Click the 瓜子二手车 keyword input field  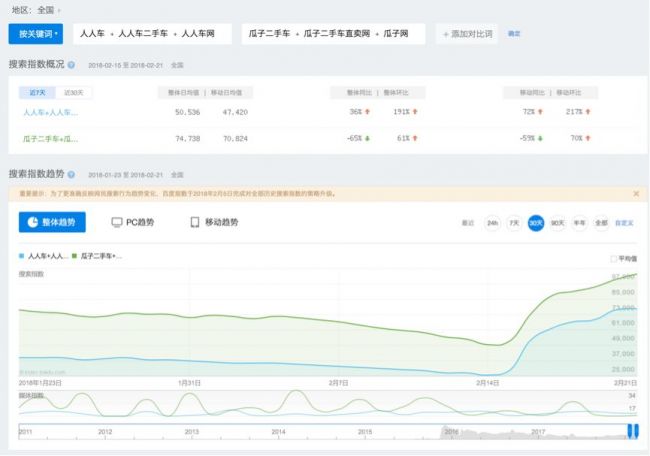(333, 34)
